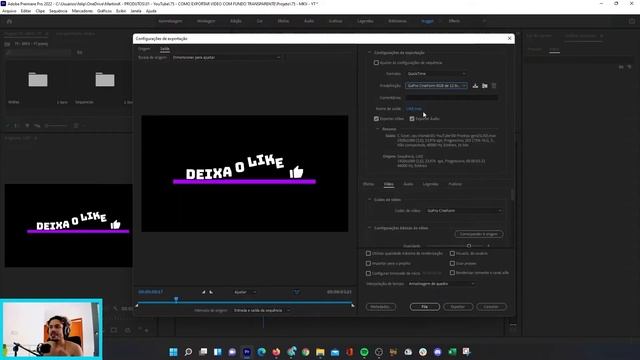Click the Task View taskbar icon

[203, 352]
